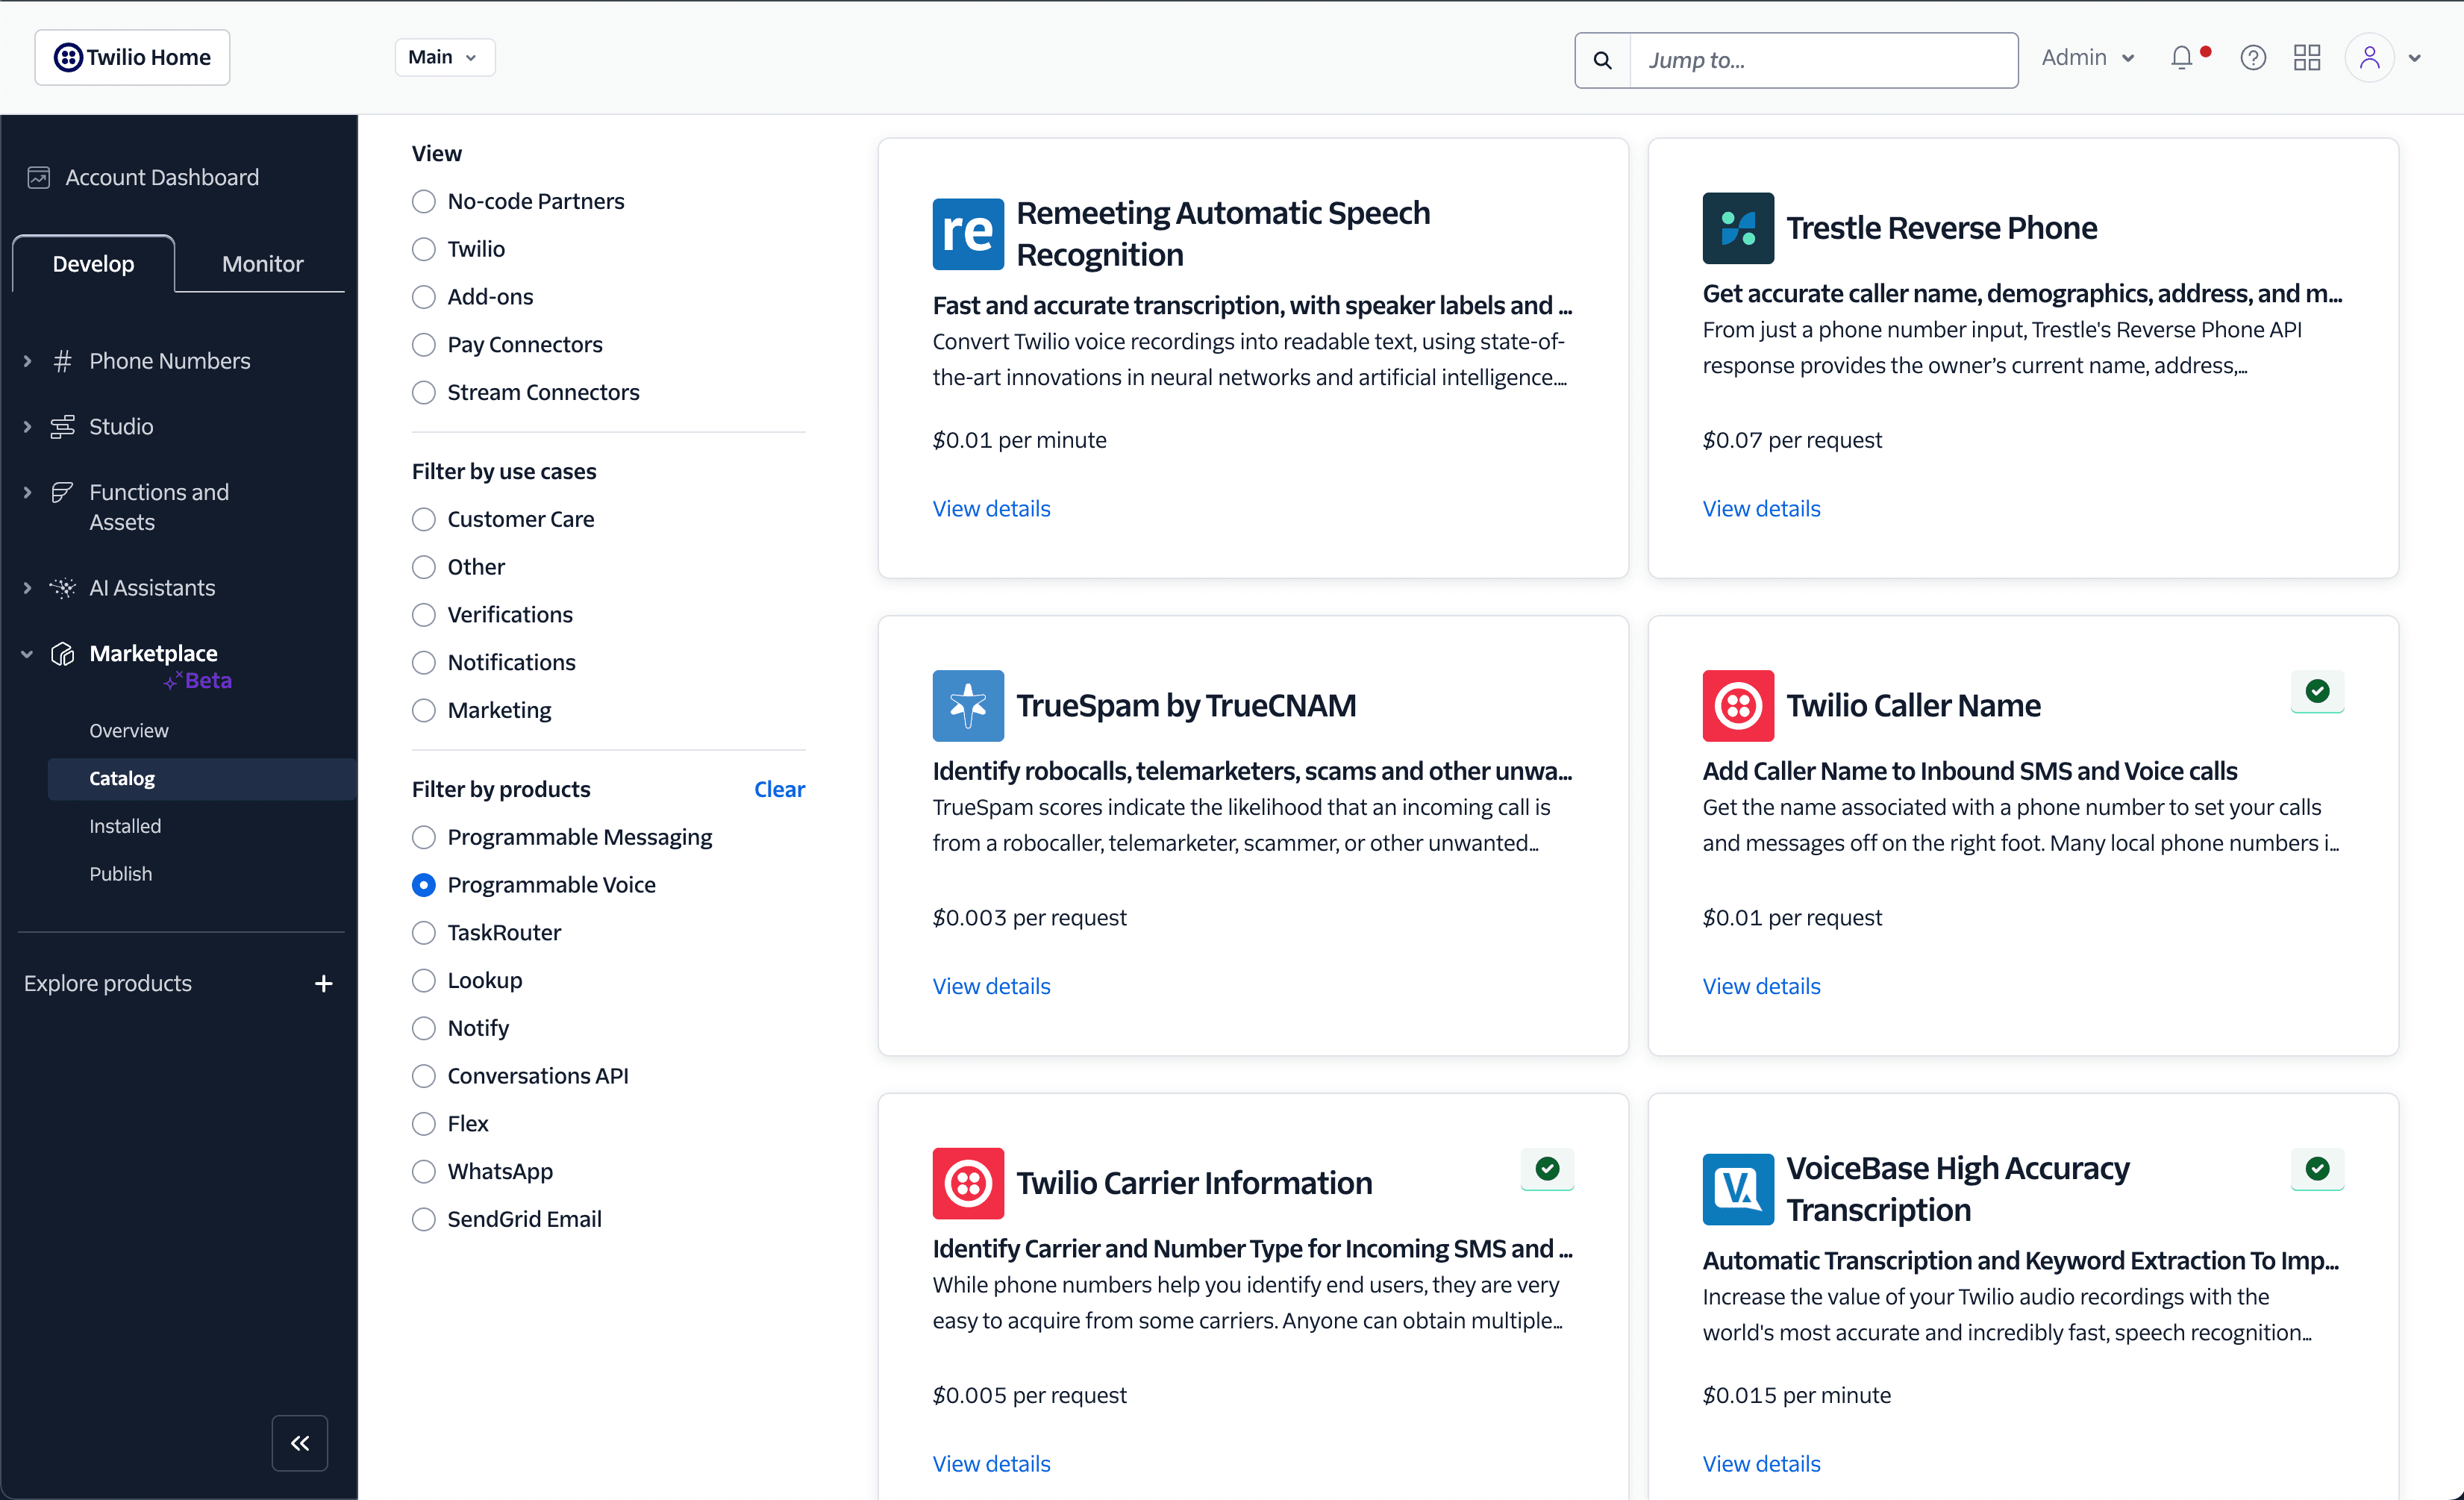Open the help icon in the top bar
The image size is (2464, 1500).
2253,57
